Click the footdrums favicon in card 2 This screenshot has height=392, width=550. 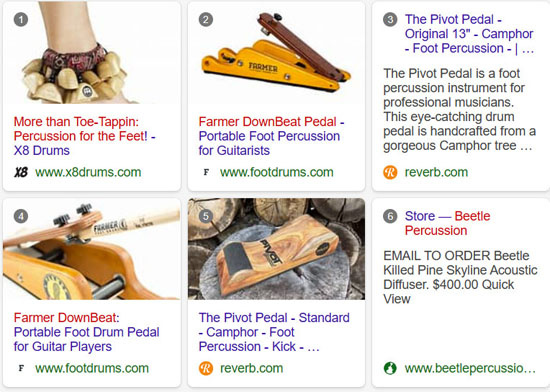[206, 172]
